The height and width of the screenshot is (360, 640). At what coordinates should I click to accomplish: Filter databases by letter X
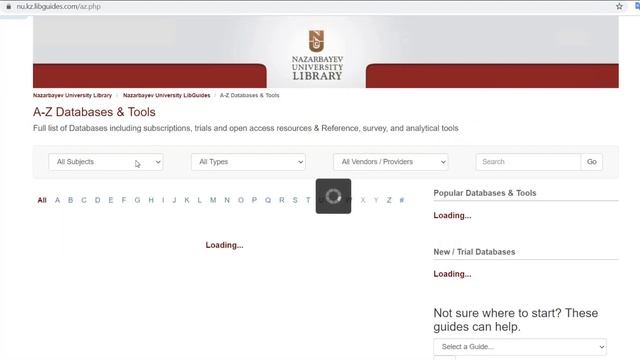pos(363,200)
